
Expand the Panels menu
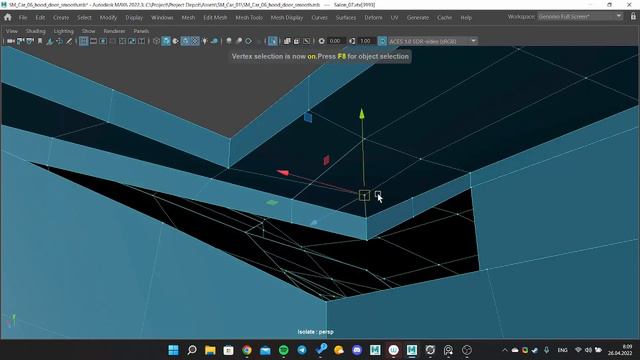[141, 31]
